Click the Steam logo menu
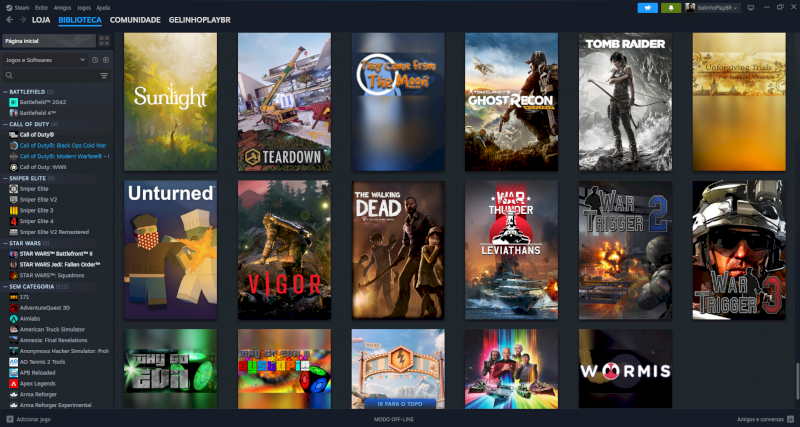The image size is (800, 427). pyautogui.click(x=17, y=8)
